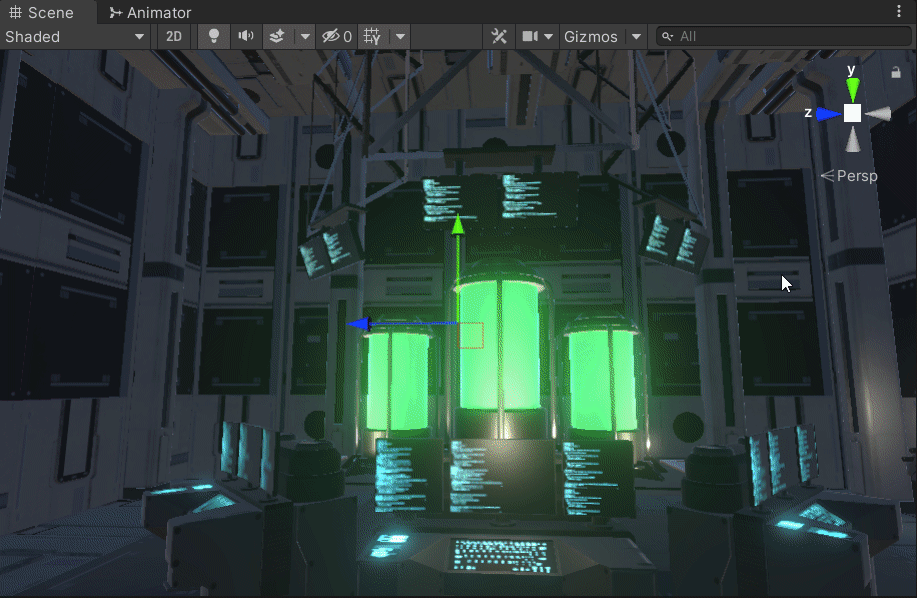Click the Scene view options kebab menu

pos(899,9)
